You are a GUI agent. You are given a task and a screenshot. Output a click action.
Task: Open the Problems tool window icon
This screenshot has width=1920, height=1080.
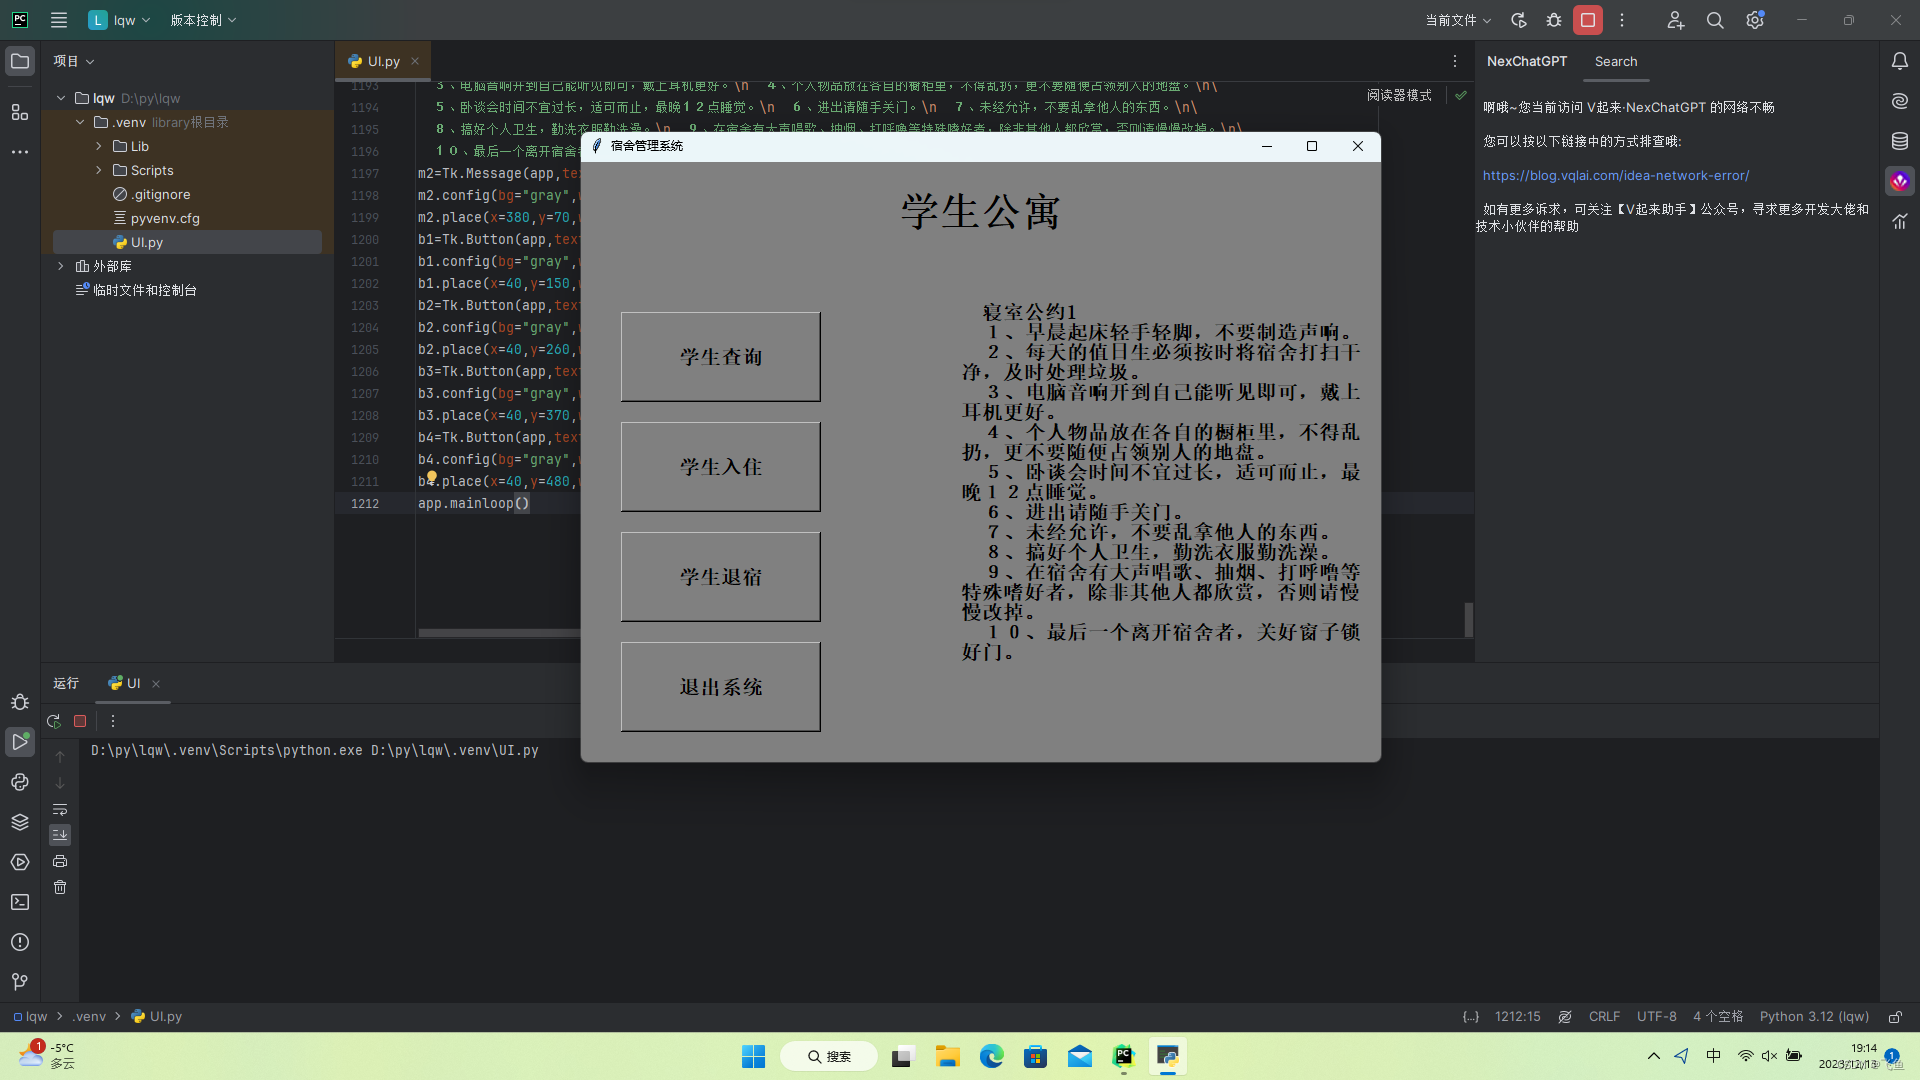tap(20, 942)
